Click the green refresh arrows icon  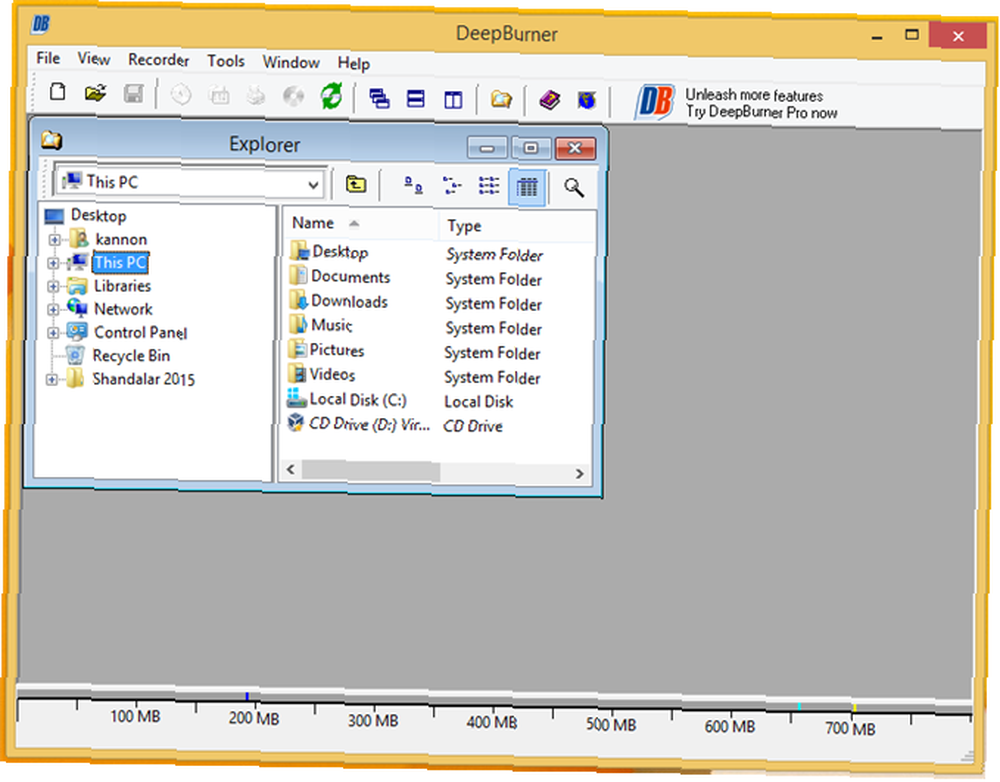click(331, 97)
